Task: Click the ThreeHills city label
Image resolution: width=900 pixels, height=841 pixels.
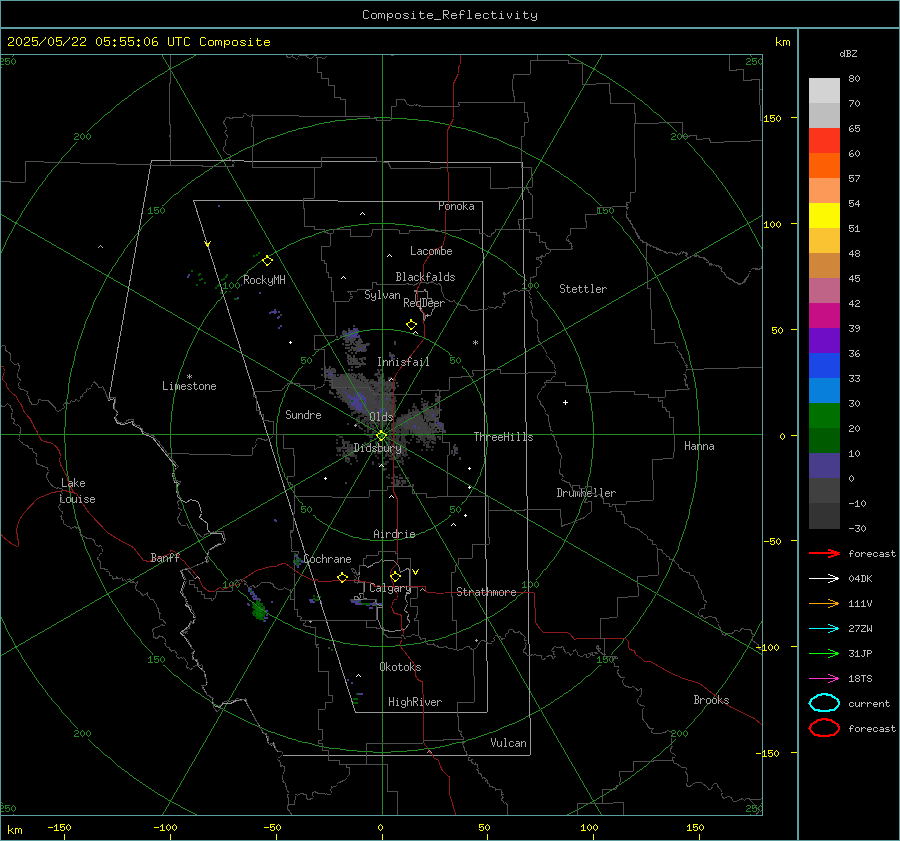Action: pyautogui.click(x=503, y=437)
